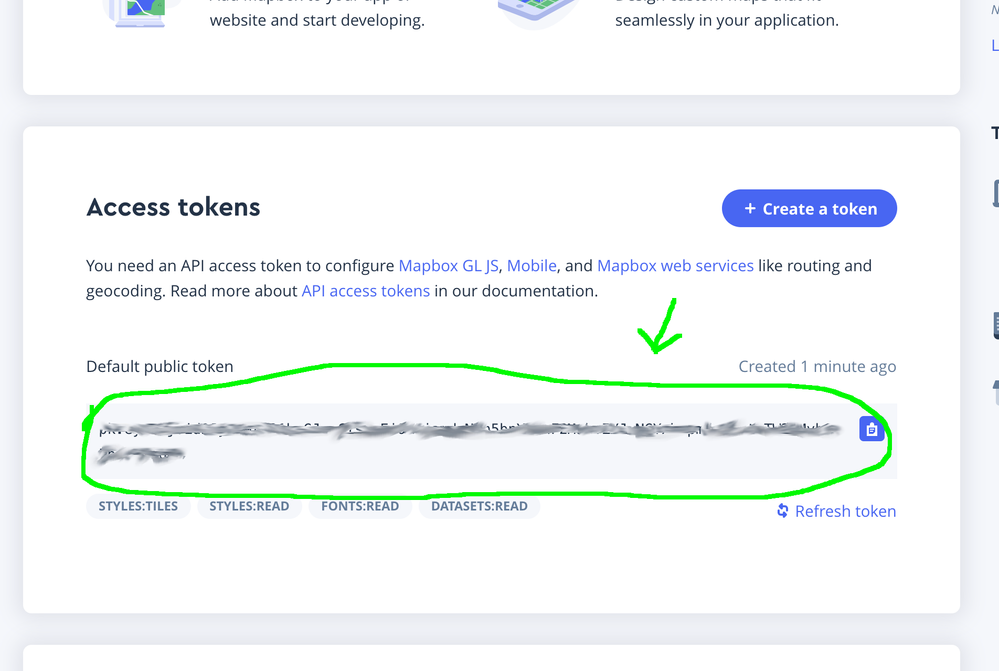999x671 pixels.
Task: Click the plus icon in Create a token
Action: pos(750,209)
